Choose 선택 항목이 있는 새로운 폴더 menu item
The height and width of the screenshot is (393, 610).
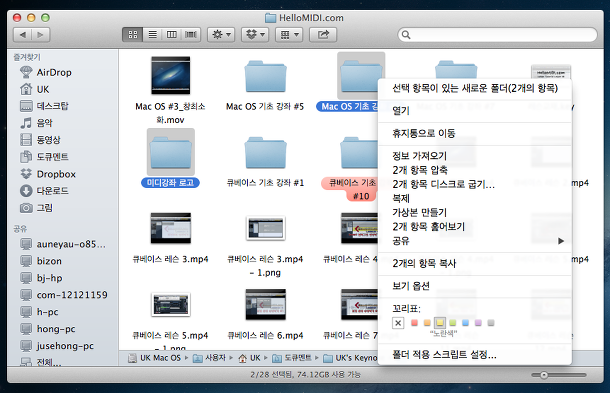point(475,88)
